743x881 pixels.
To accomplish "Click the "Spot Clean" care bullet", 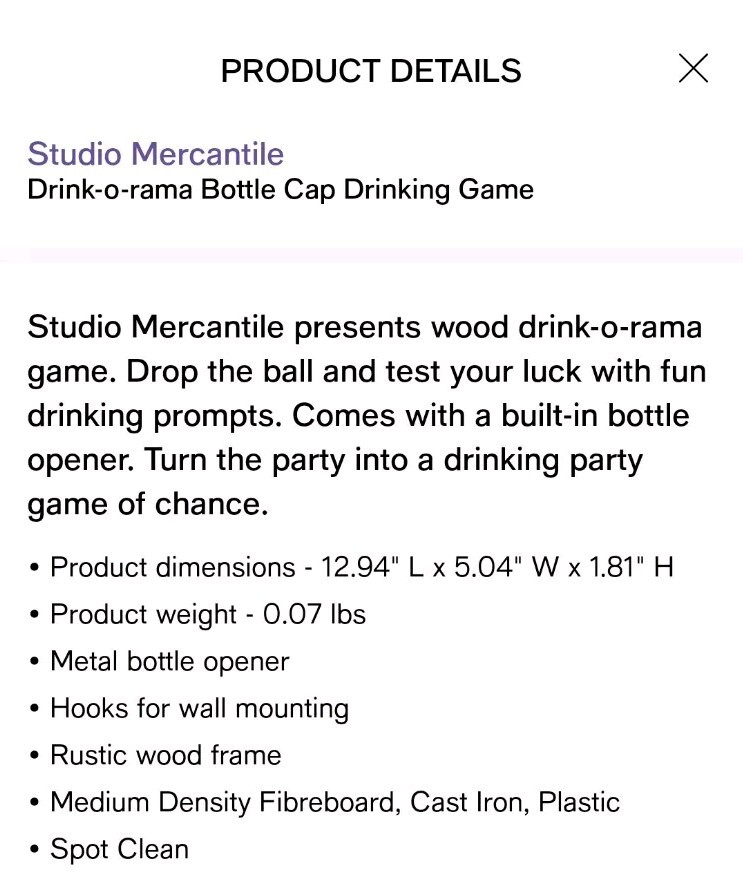I will (119, 849).
